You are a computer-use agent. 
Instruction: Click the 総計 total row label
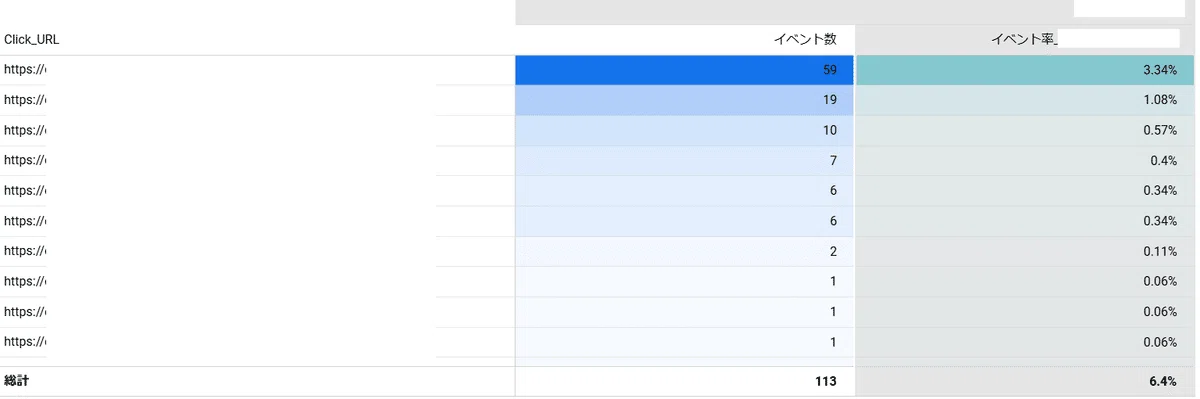click(17, 381)
